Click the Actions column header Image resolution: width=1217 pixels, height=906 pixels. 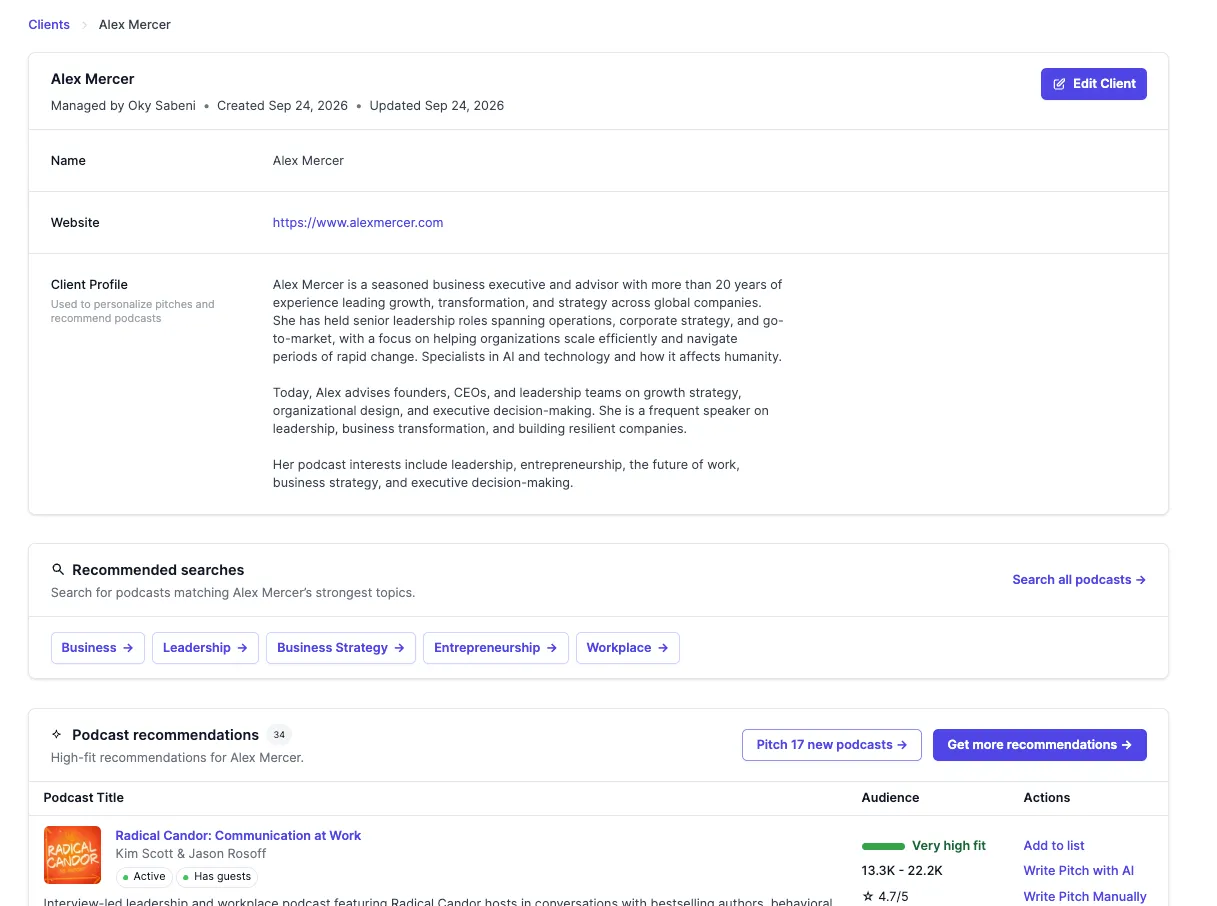[1047, 798]
